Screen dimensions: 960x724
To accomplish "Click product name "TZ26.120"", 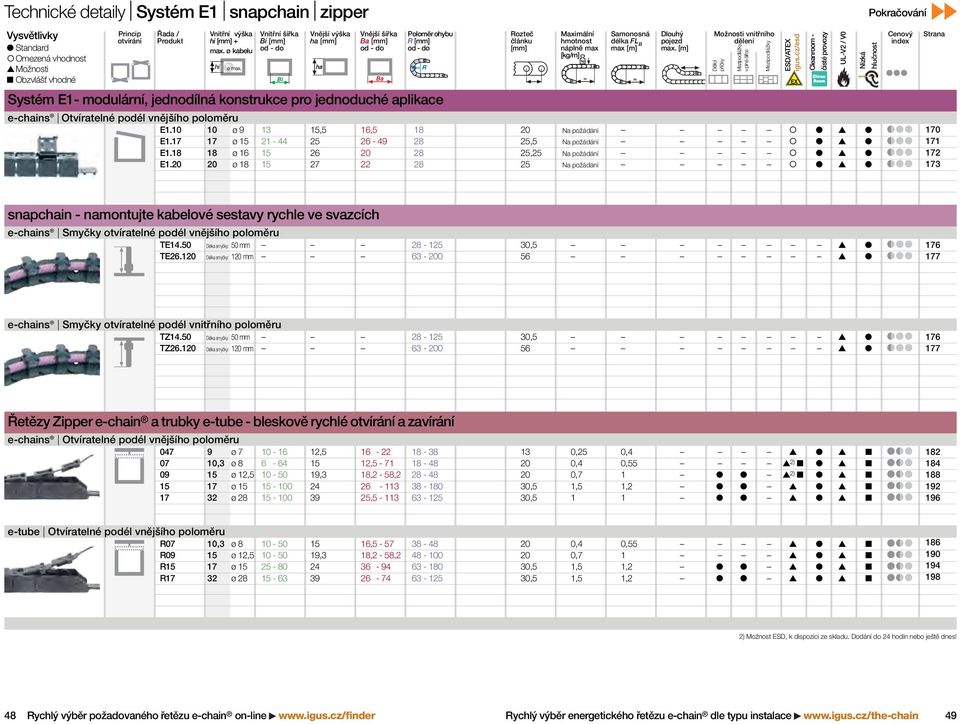I will click(x=178, y=348).
